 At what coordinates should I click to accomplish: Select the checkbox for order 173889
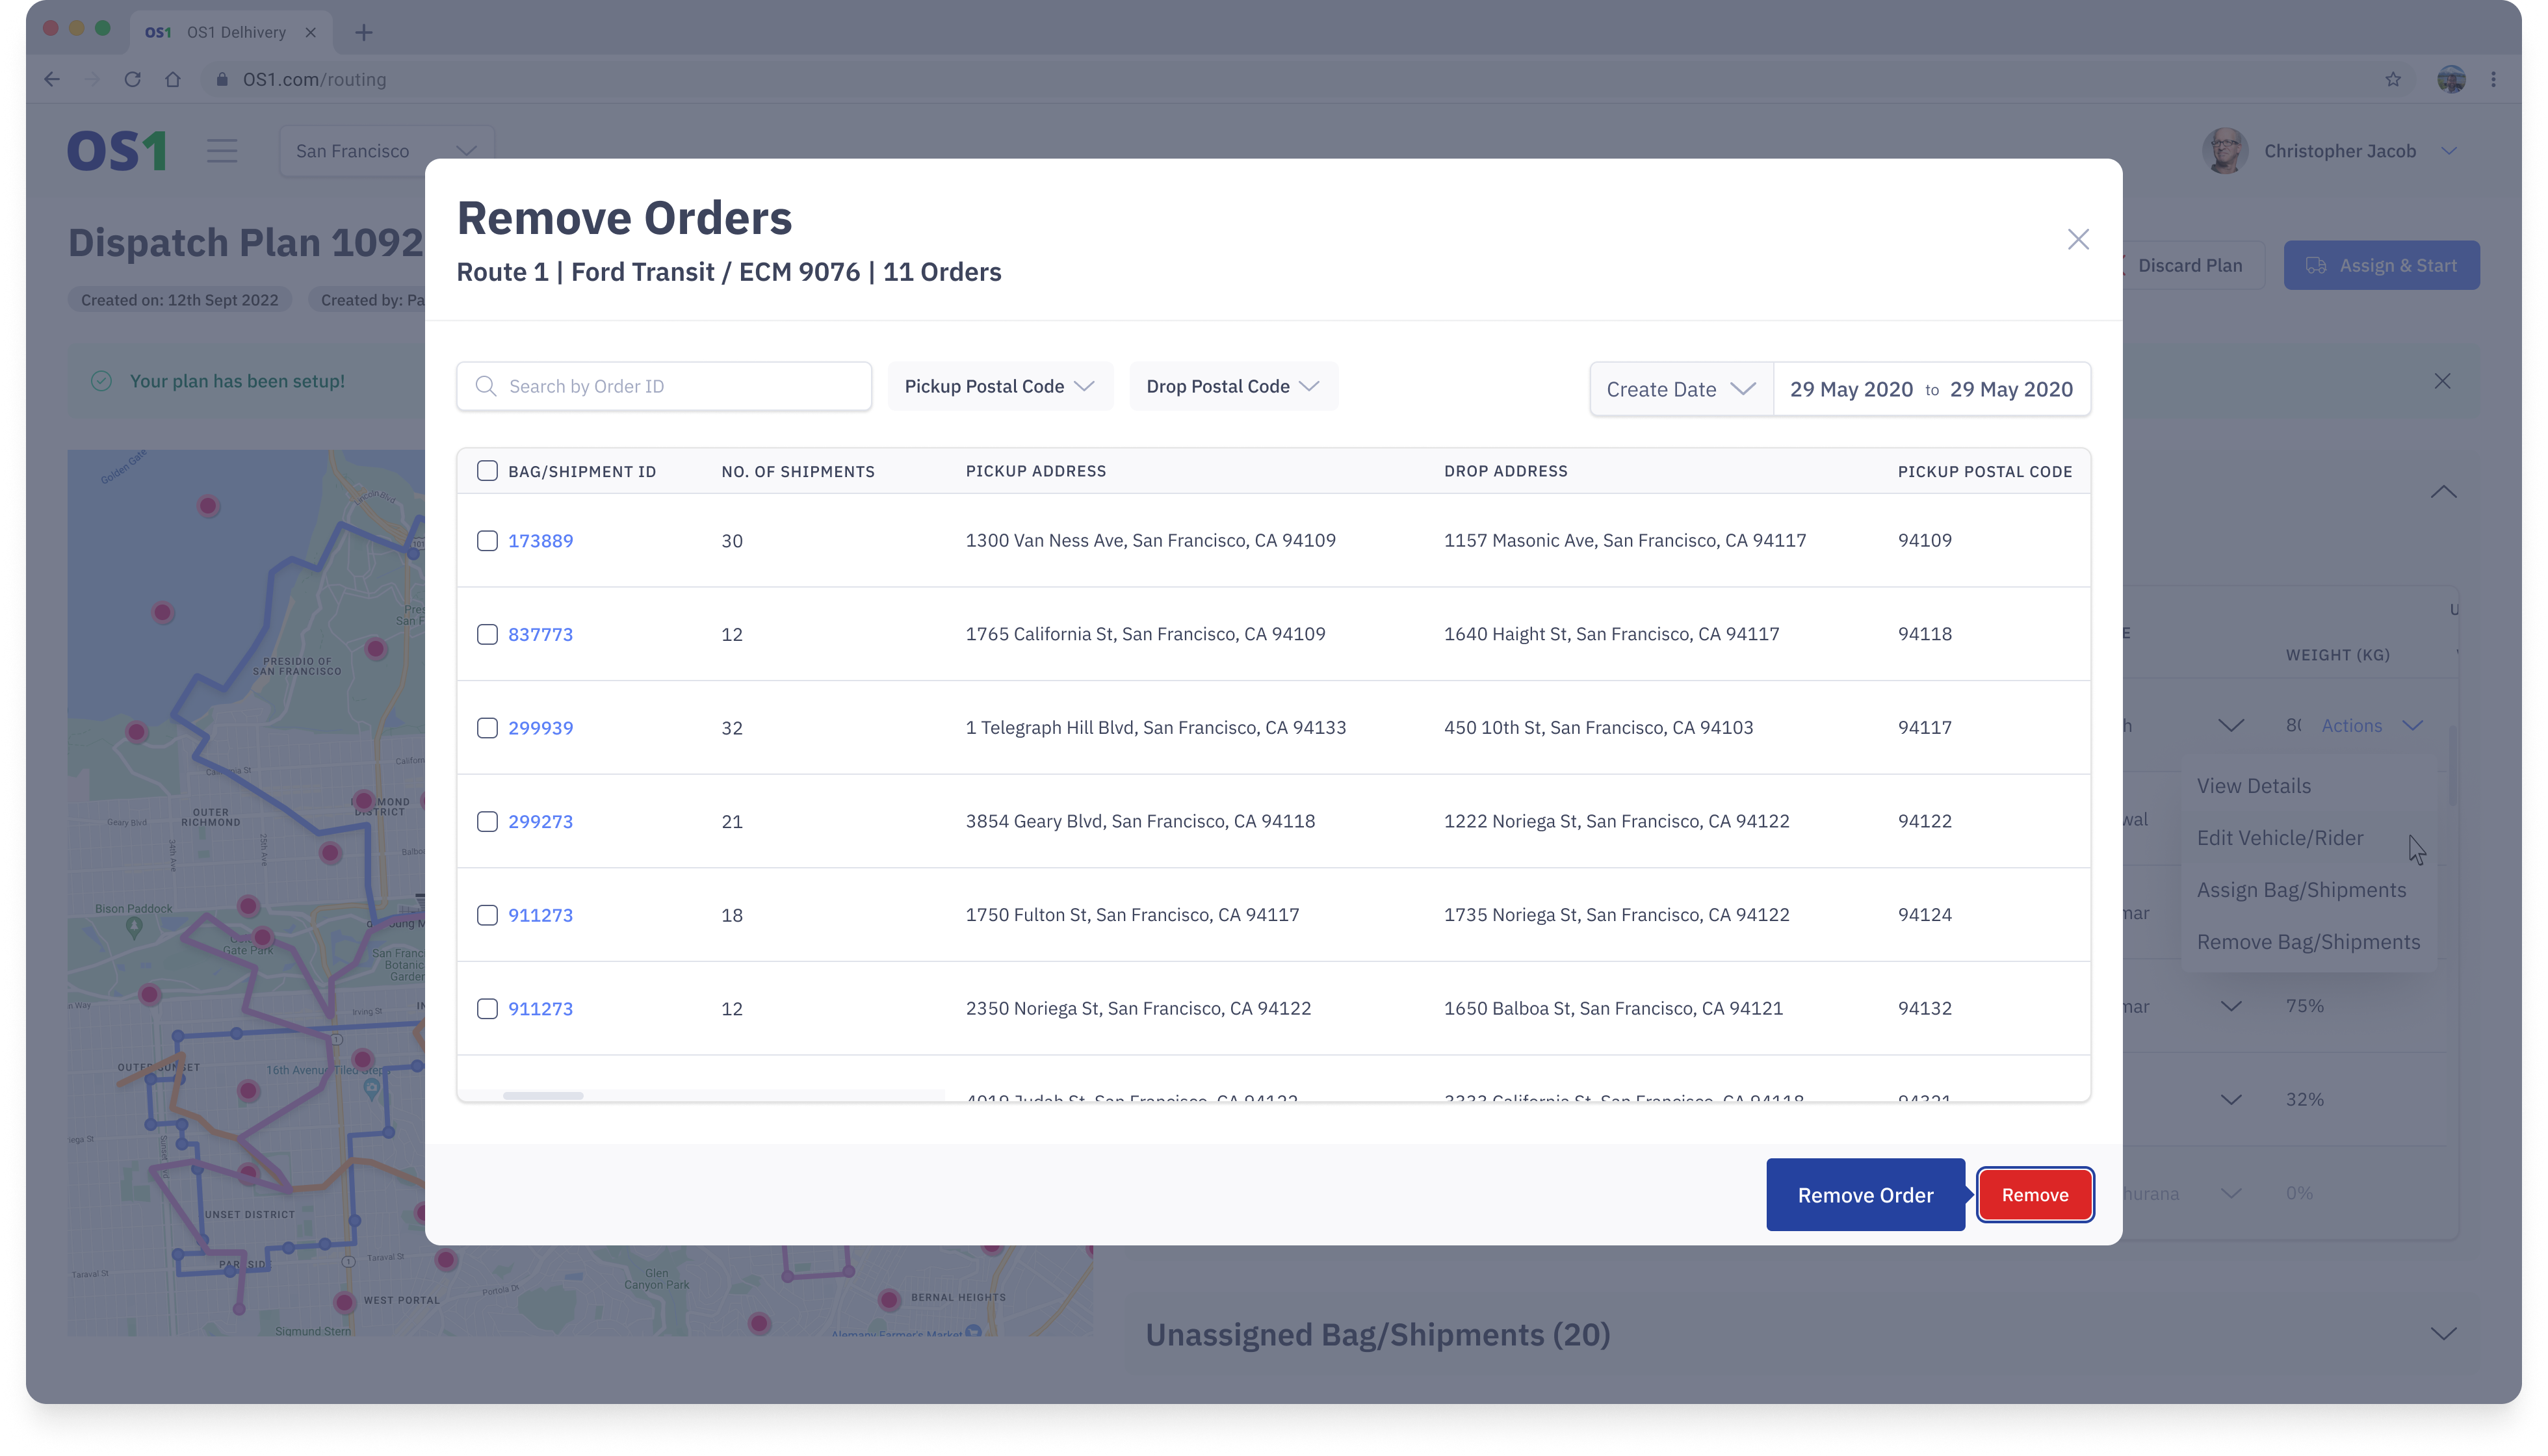tap(487, 541)
